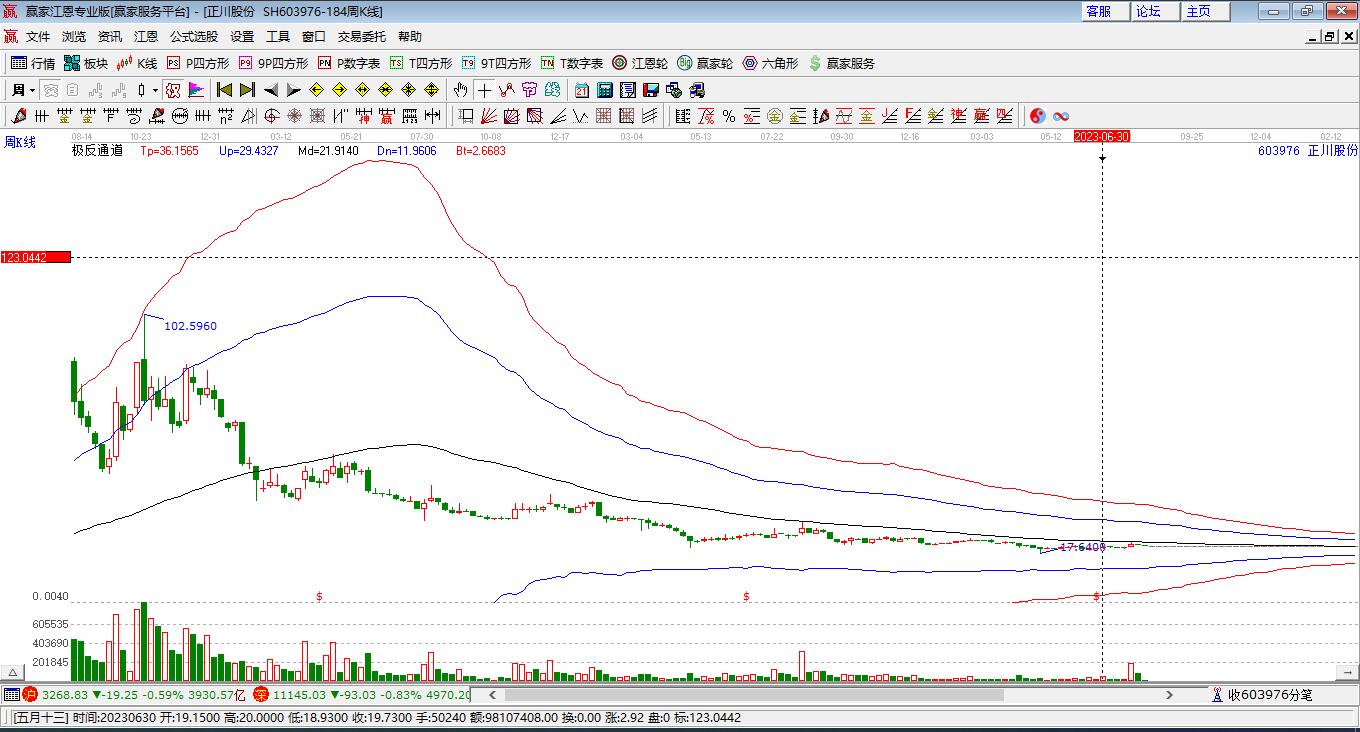This screenshot has width=1360, height=732.
Task: Expand the volume panel up-arrow at left
Action: click(13, 672)
